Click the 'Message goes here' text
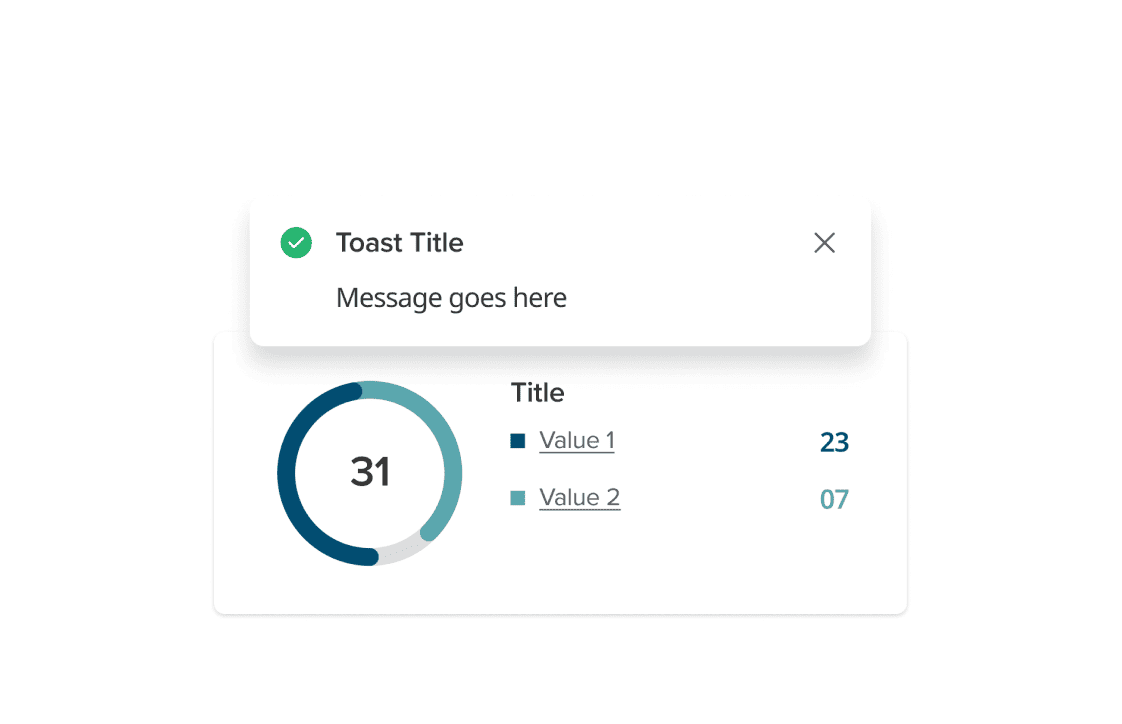Viewport: 1122px width, 724px height. (451, 298)
